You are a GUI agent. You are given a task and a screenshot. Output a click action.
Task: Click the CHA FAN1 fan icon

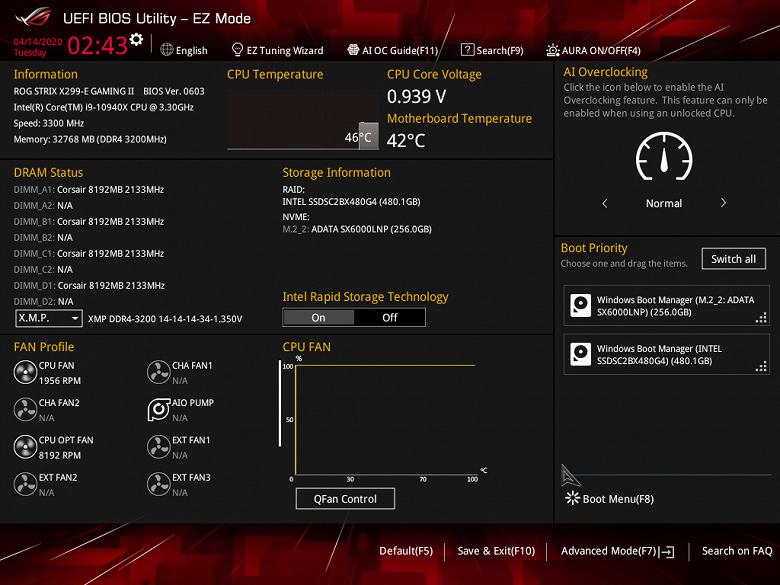coord(159,372)
